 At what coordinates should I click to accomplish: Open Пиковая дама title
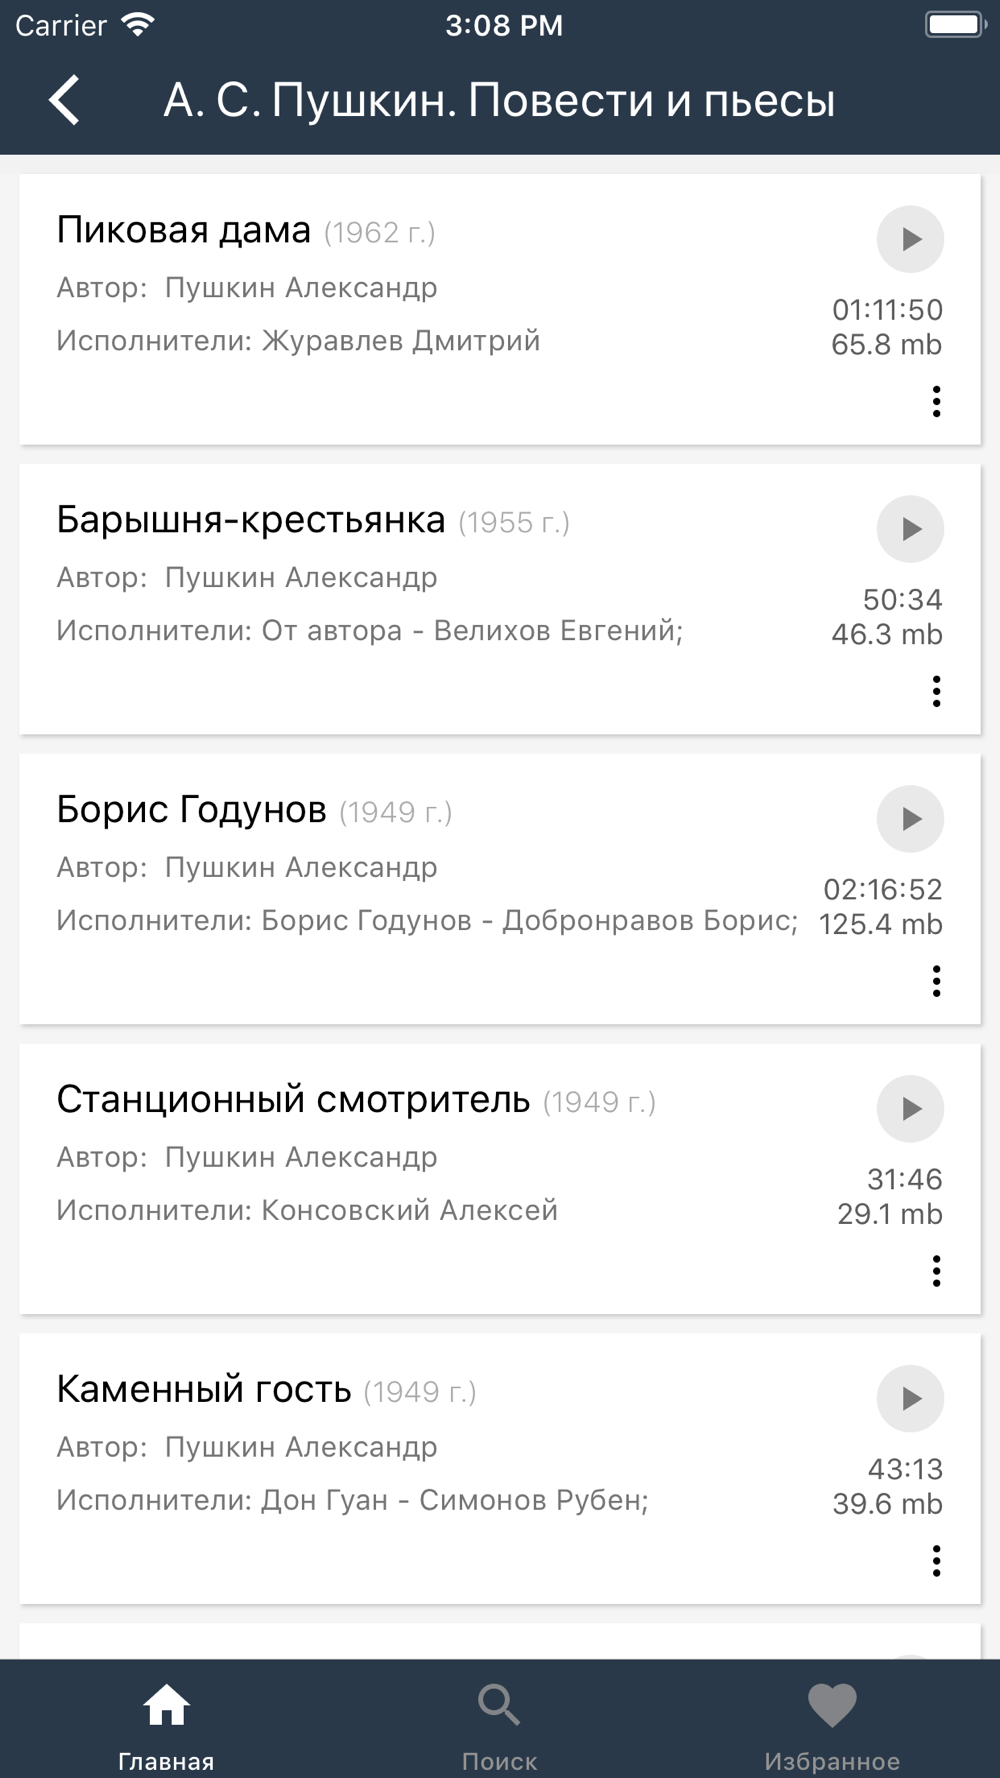click(x=184, y=230)
